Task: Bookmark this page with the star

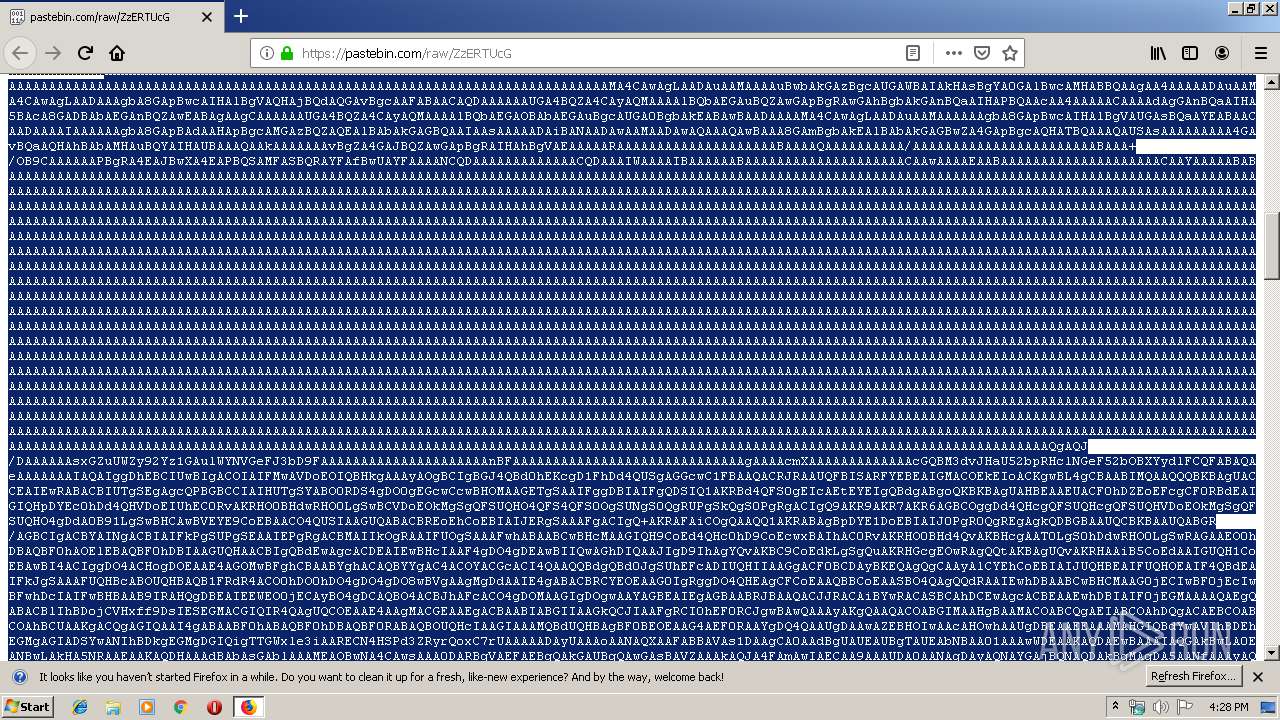Action: (1010, 53)
